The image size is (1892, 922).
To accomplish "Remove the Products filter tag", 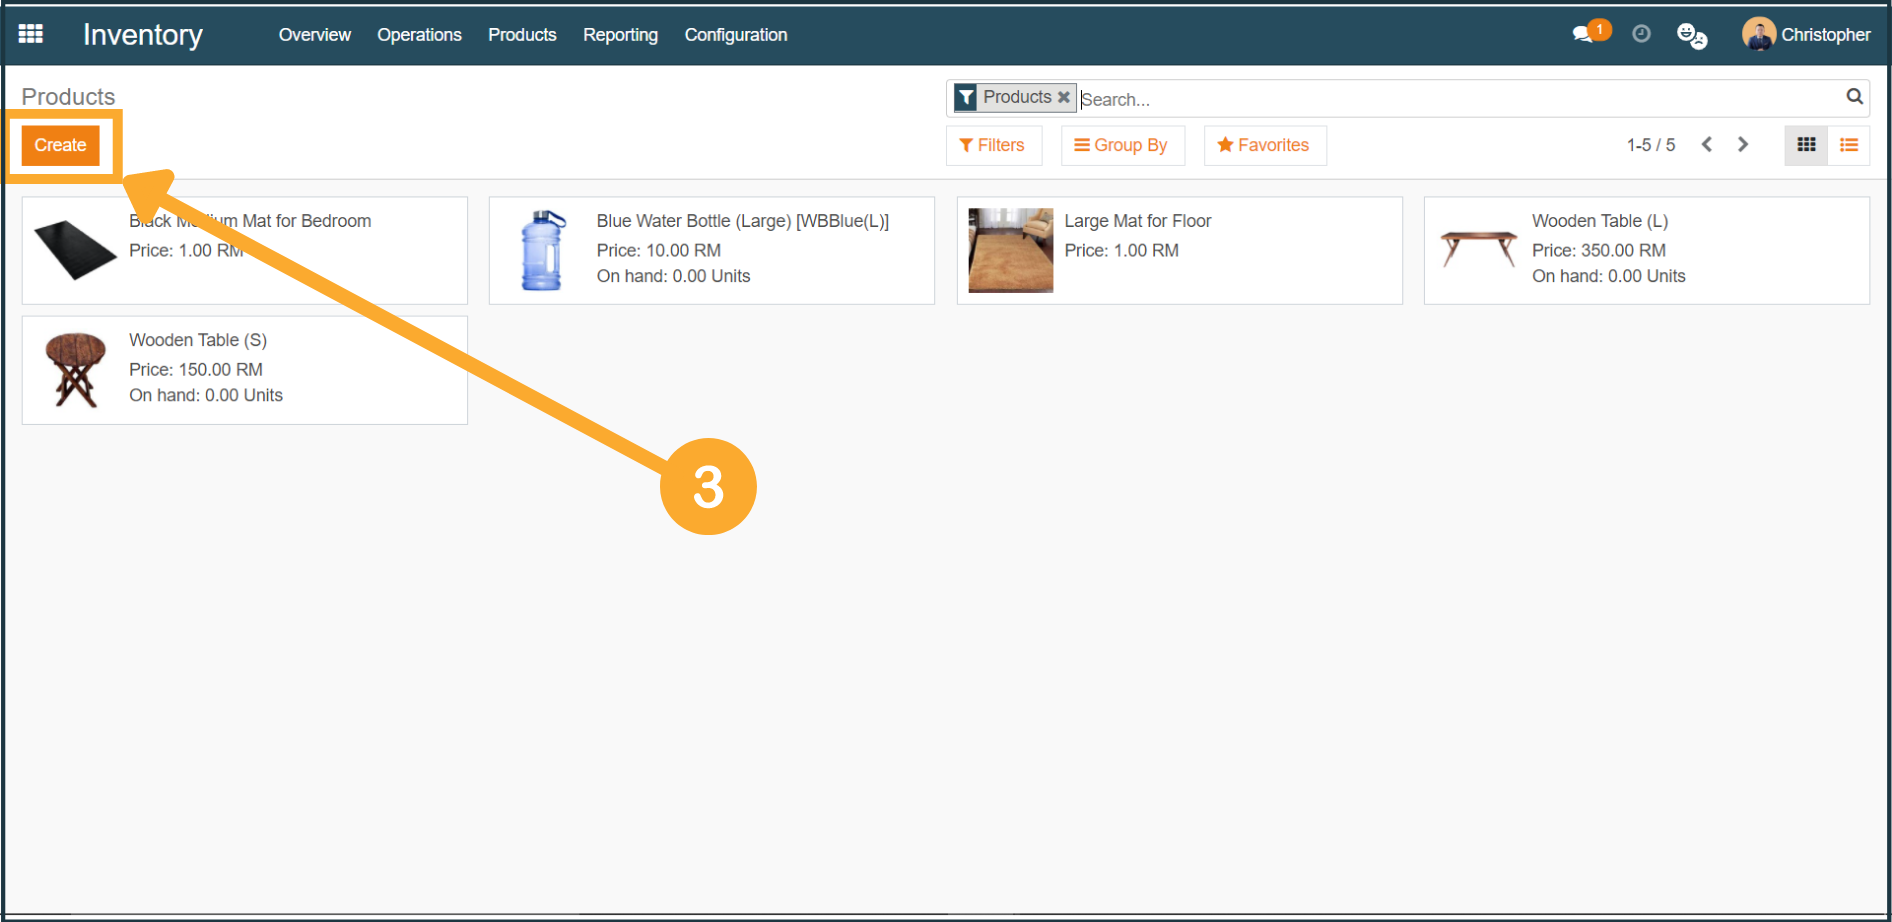I will [1064, 97].
